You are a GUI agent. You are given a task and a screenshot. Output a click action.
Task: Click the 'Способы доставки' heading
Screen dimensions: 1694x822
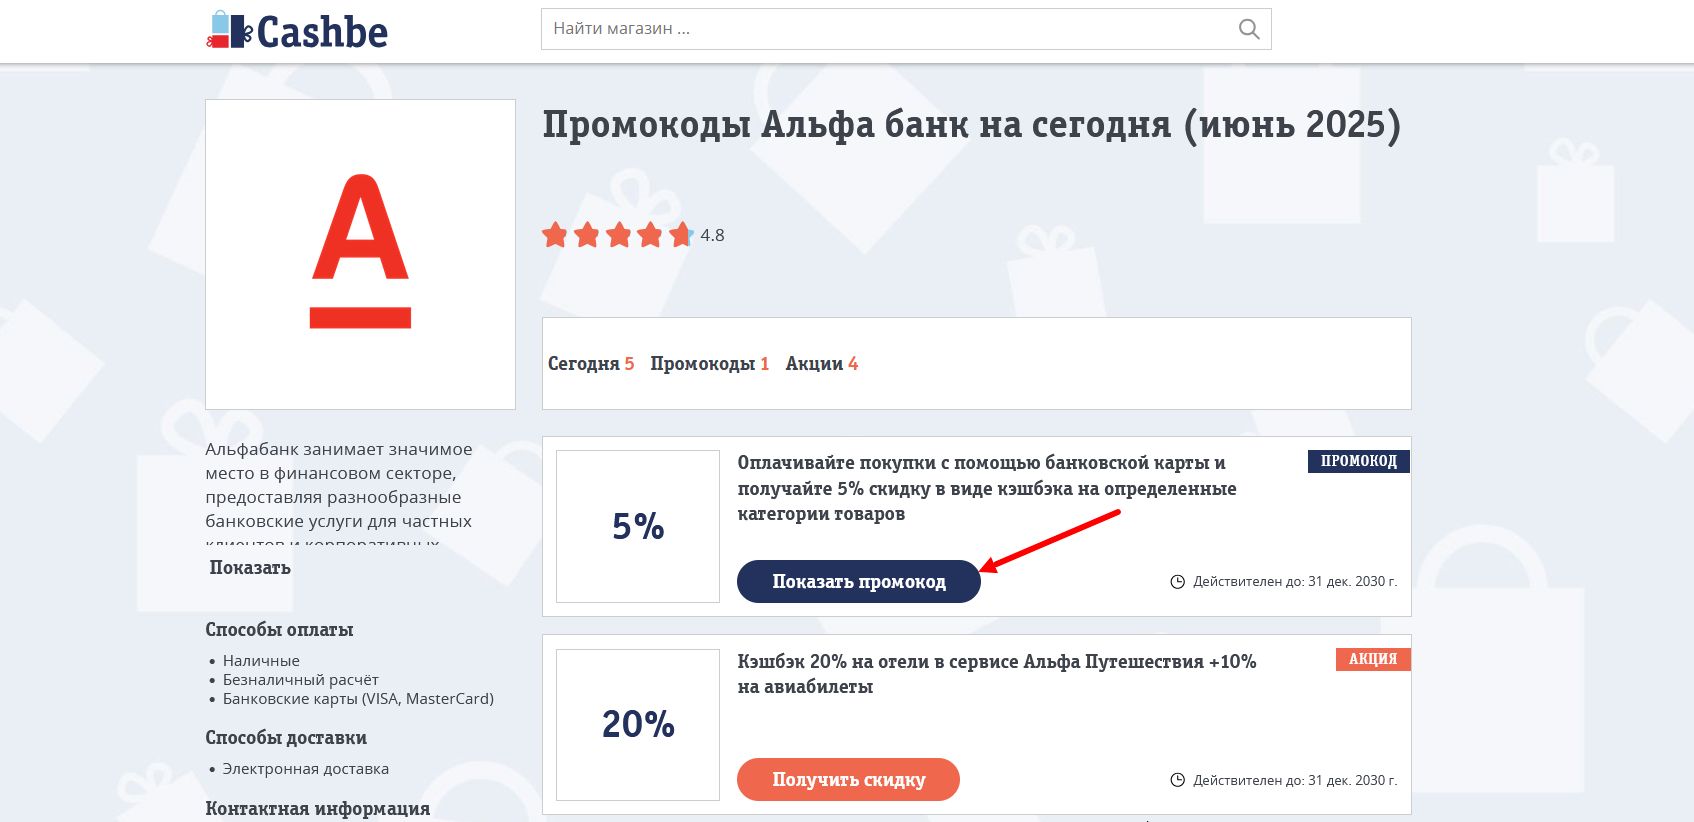pos(286,738)
